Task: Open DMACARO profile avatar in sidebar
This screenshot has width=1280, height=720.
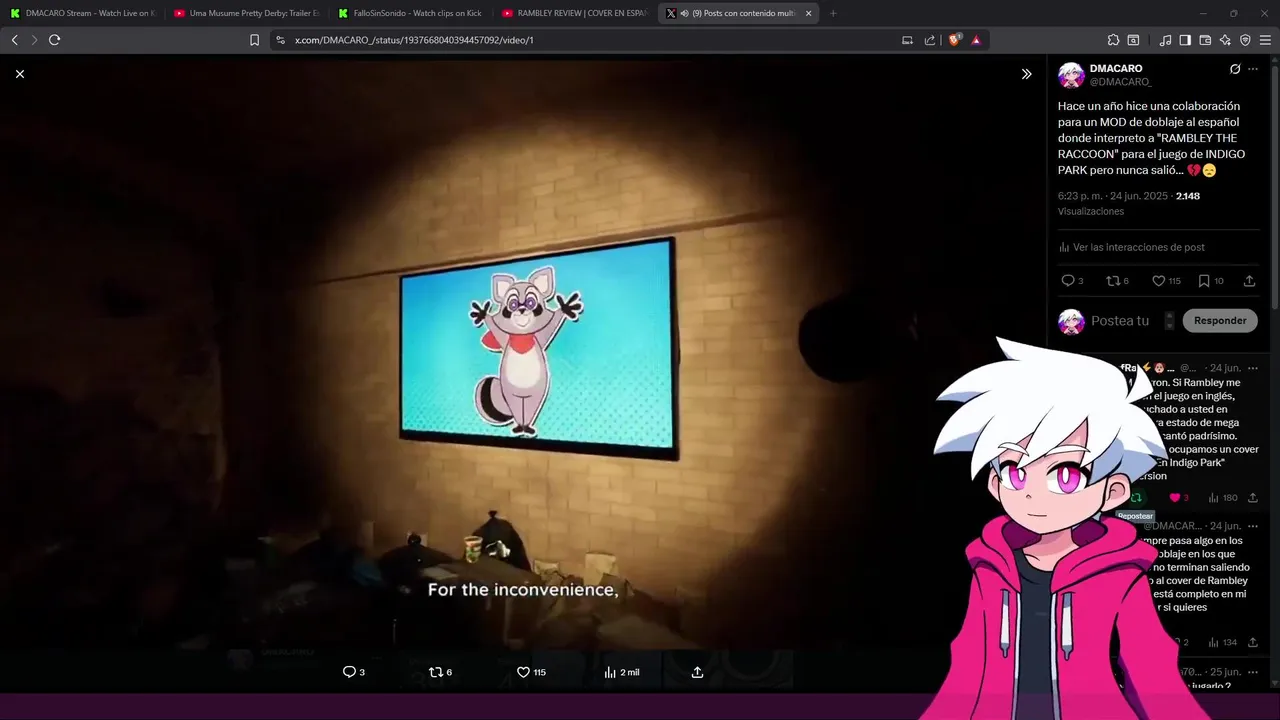Action: click(x=1071, y=75)
